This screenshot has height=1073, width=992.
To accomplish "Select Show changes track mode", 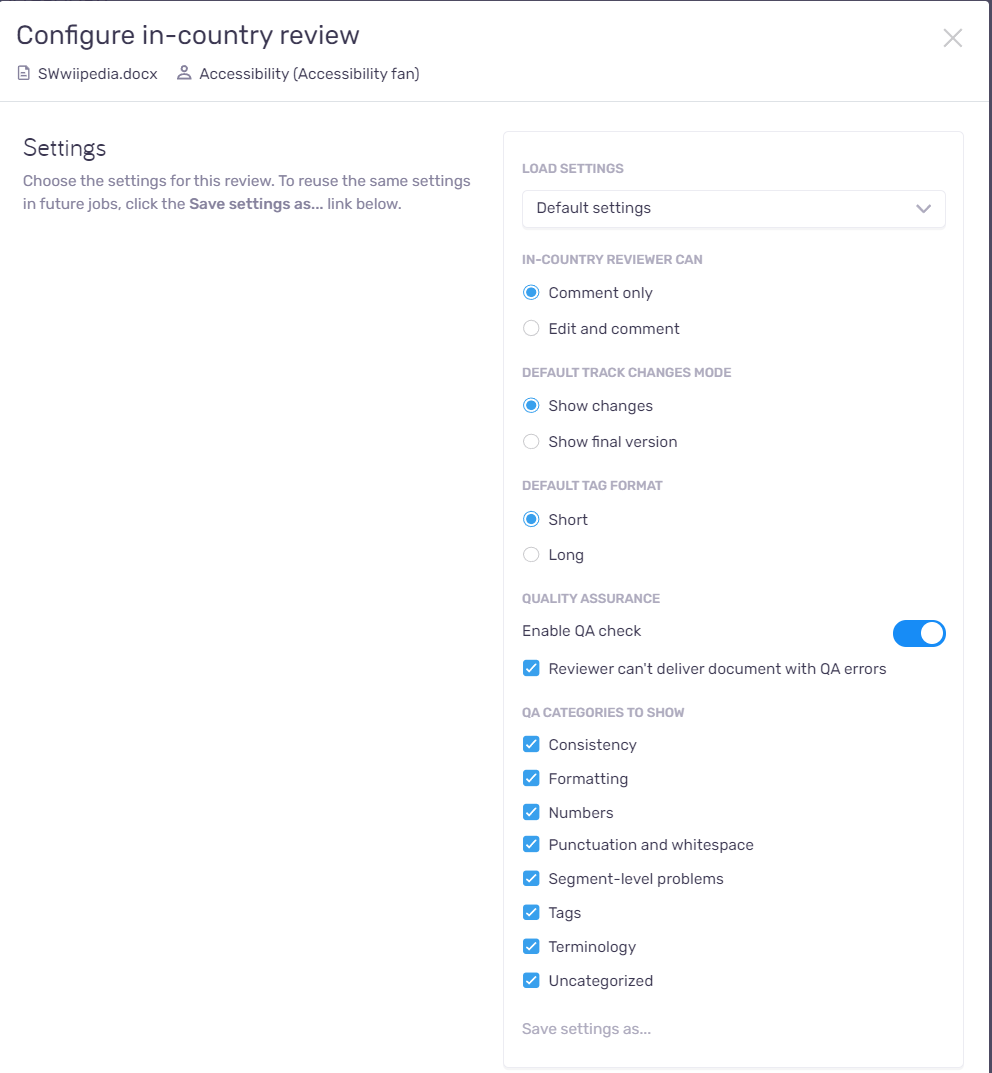I will pyautogui.click(x=531, y=406).
